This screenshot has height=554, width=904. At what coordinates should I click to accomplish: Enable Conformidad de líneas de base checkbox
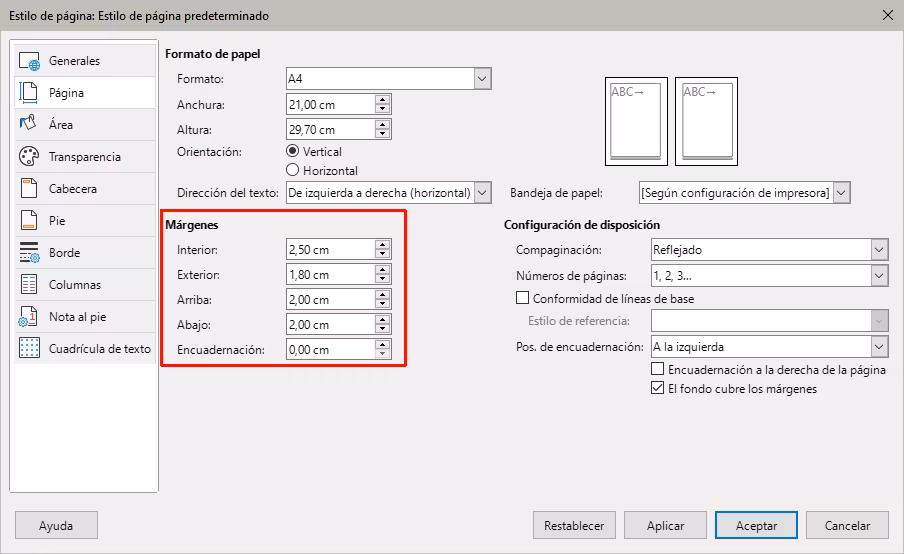click(x=522, y=298)
